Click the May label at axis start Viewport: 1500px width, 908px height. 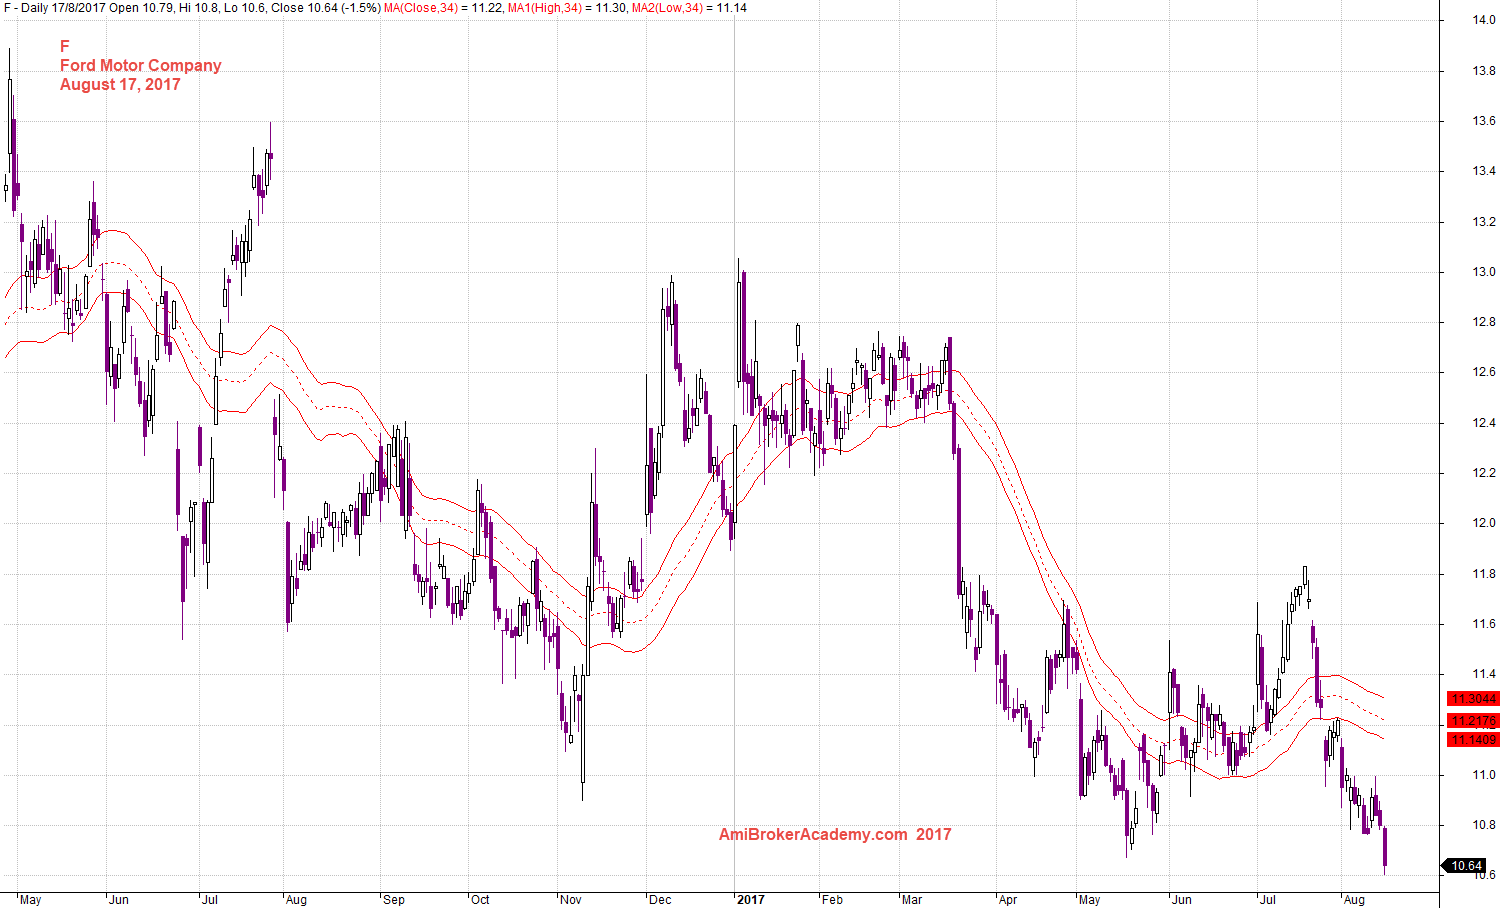pyautogui.click(x=31, y=900)
